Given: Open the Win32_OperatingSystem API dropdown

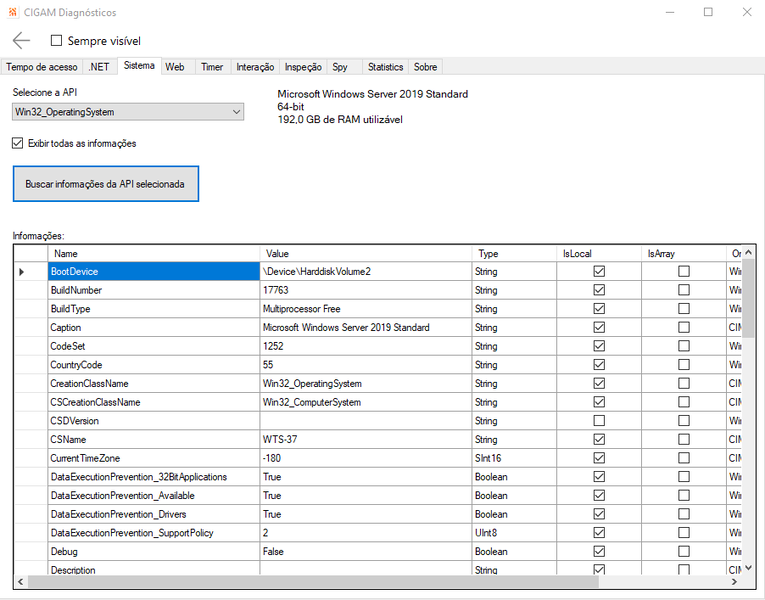Looking at the screenshot, I should pyautogui.click(x=128, y=112).
